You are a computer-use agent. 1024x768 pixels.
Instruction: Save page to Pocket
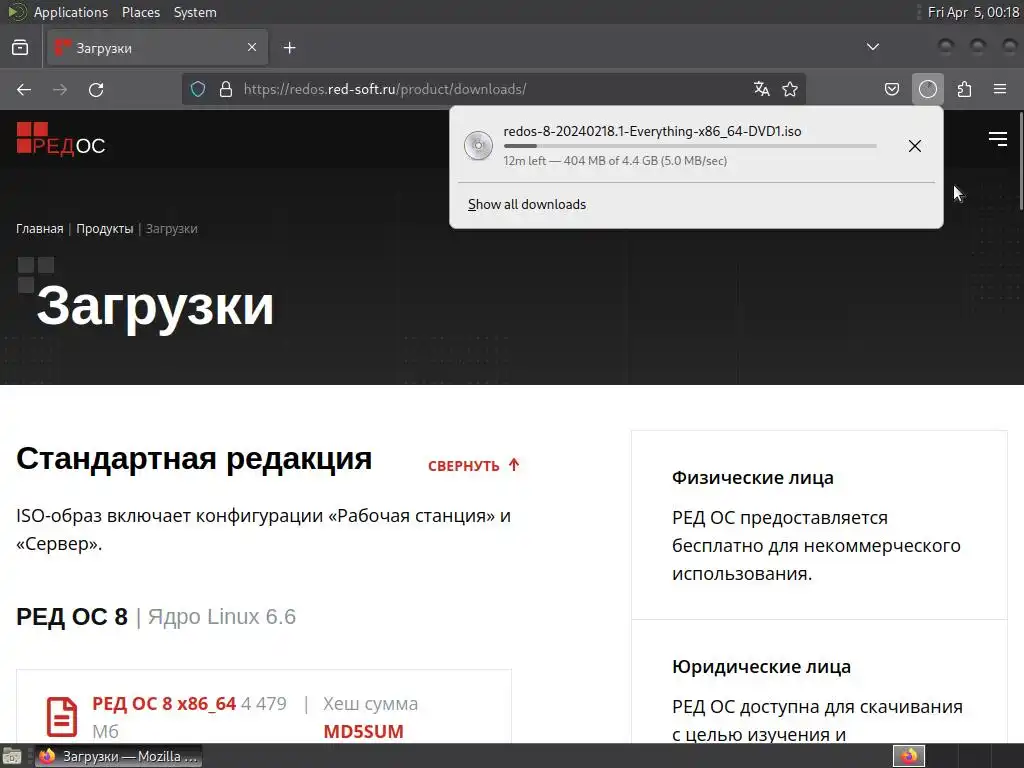(x=891, y=89)
